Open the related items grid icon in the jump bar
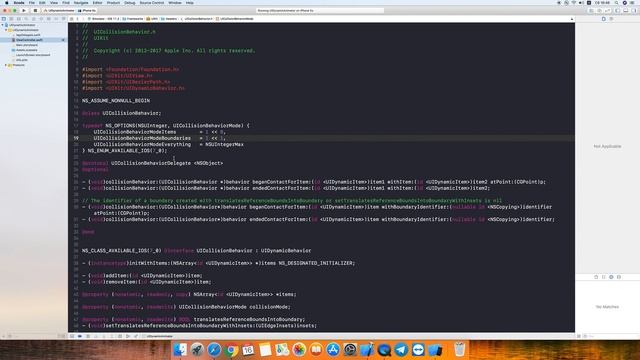Screen dimensions: 640x360 point(71,19)
